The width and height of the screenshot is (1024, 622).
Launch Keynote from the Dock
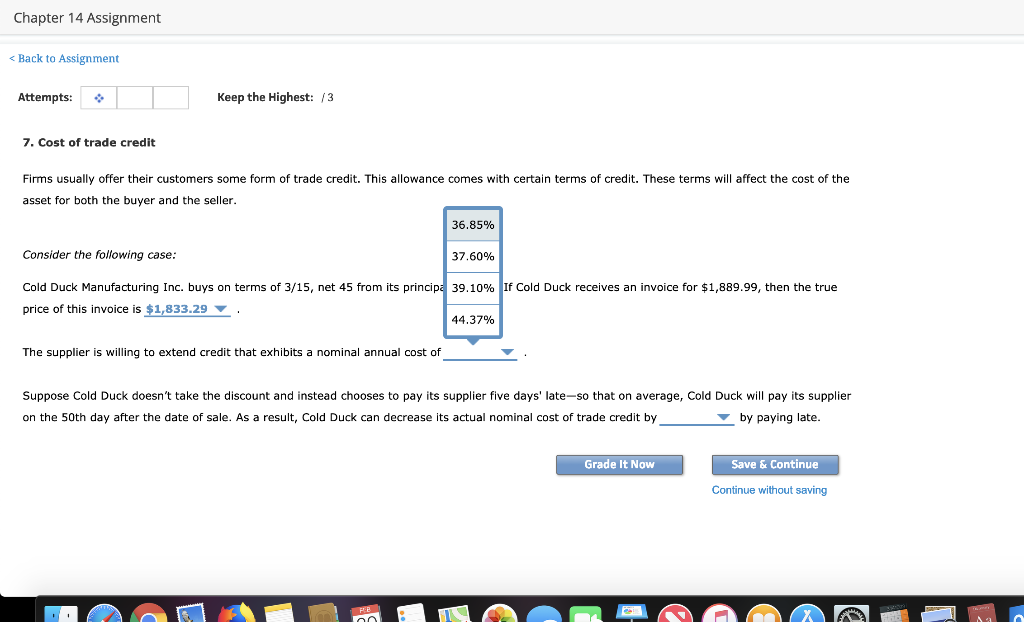pyautogui.click(x=630, y=610)
